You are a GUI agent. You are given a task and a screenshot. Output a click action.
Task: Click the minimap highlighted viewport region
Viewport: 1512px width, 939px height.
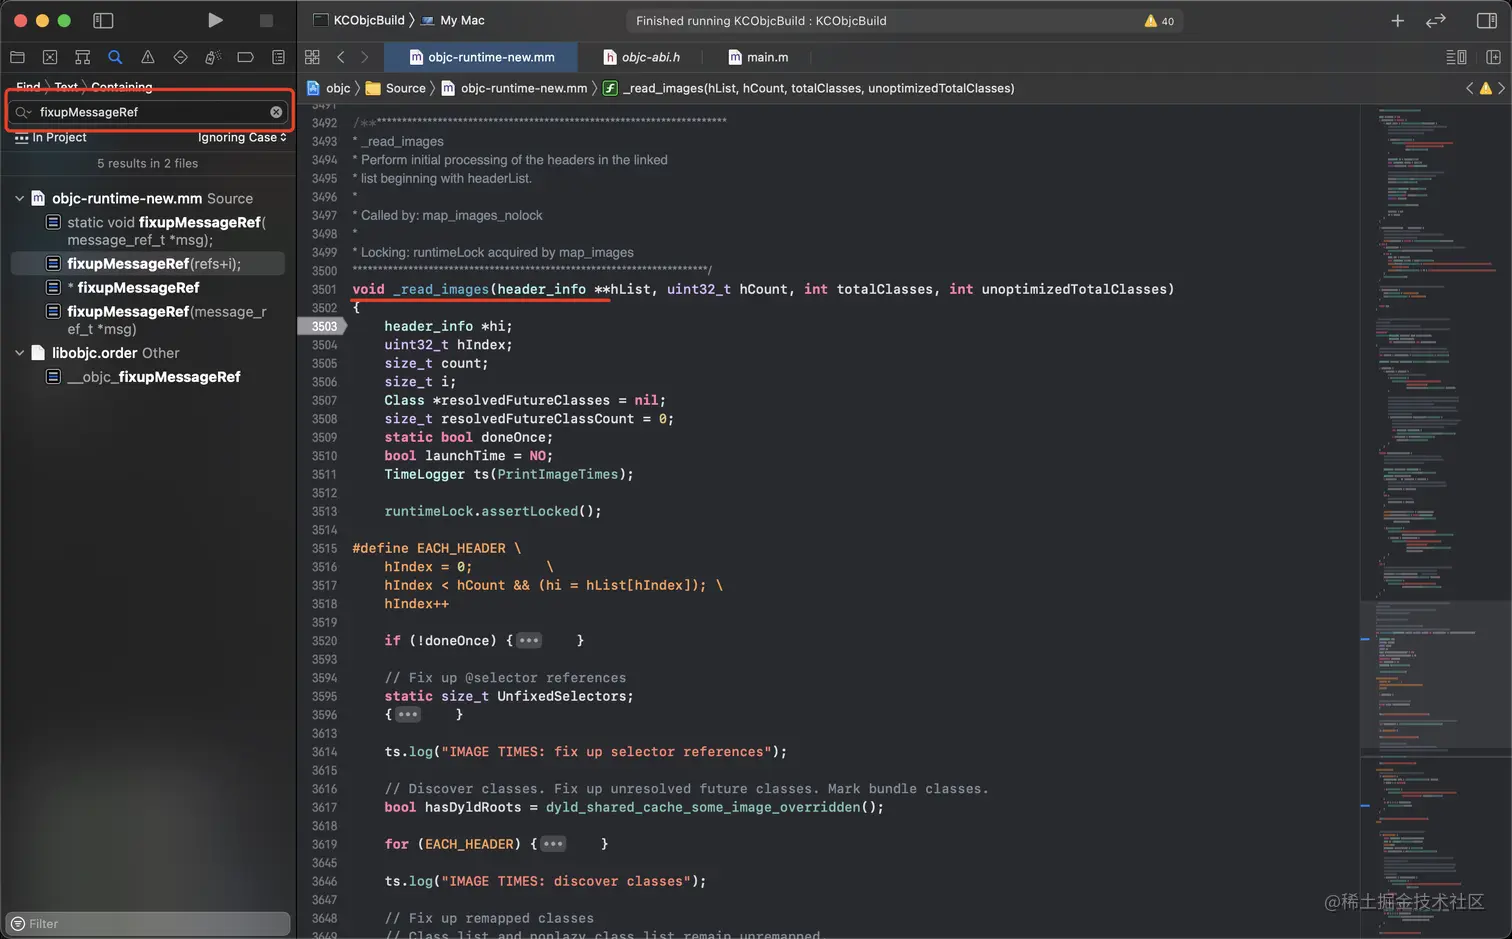coord(1435,673)
